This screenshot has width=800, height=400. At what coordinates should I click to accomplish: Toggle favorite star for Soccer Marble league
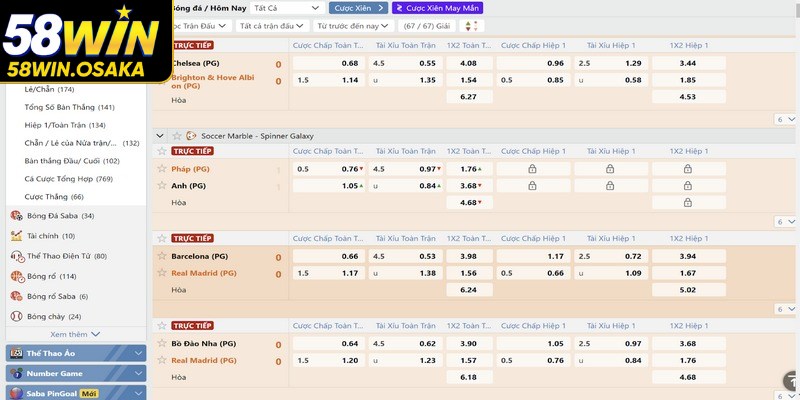click(176, 135)
